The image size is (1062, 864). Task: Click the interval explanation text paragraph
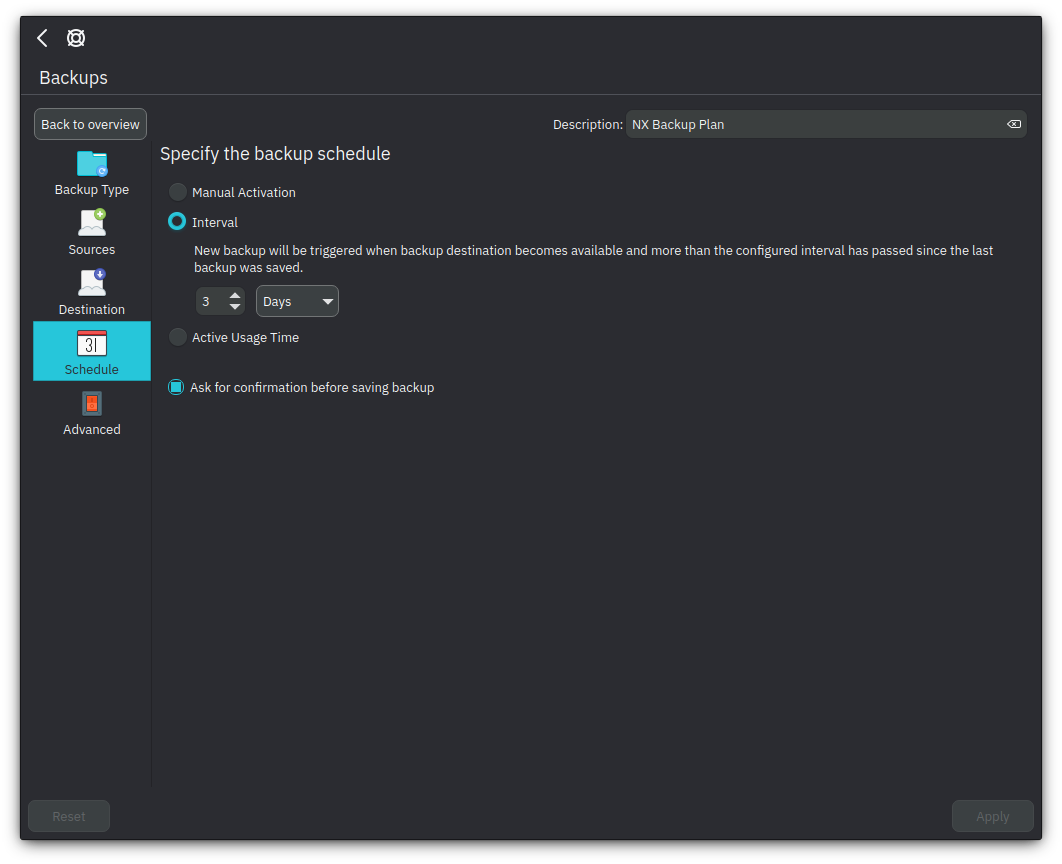[x=593, y=259]
